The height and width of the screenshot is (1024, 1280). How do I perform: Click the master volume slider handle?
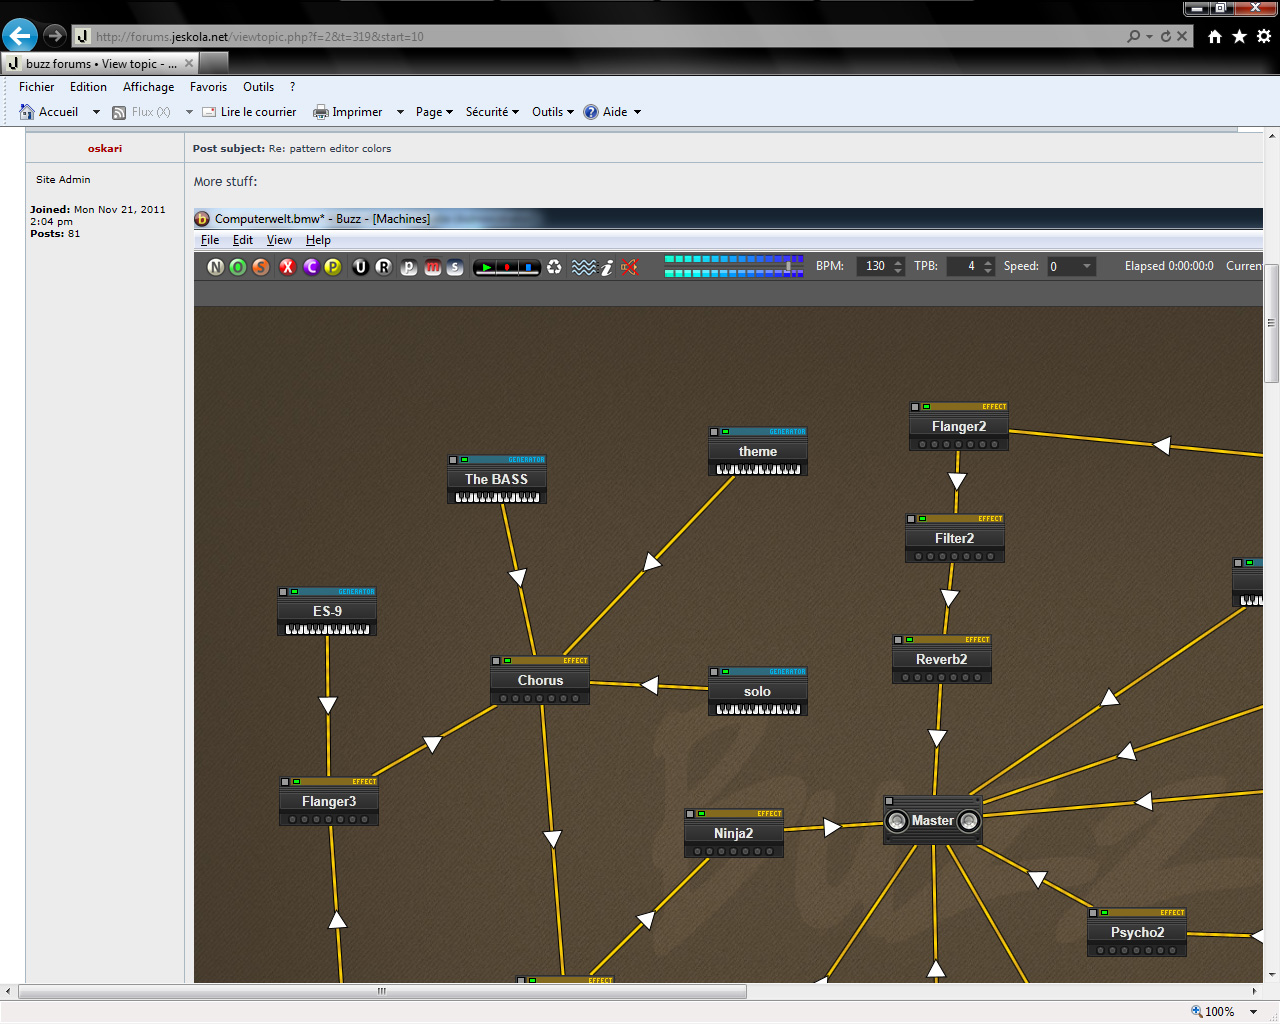789,266
